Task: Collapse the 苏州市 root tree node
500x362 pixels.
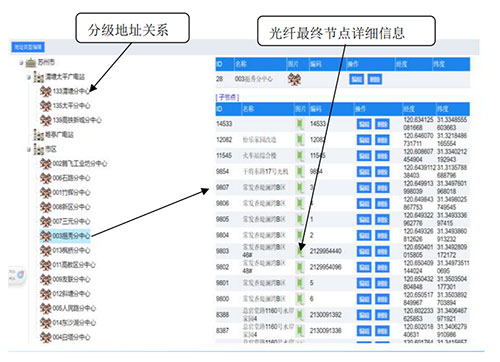Action: coord(21,63)
